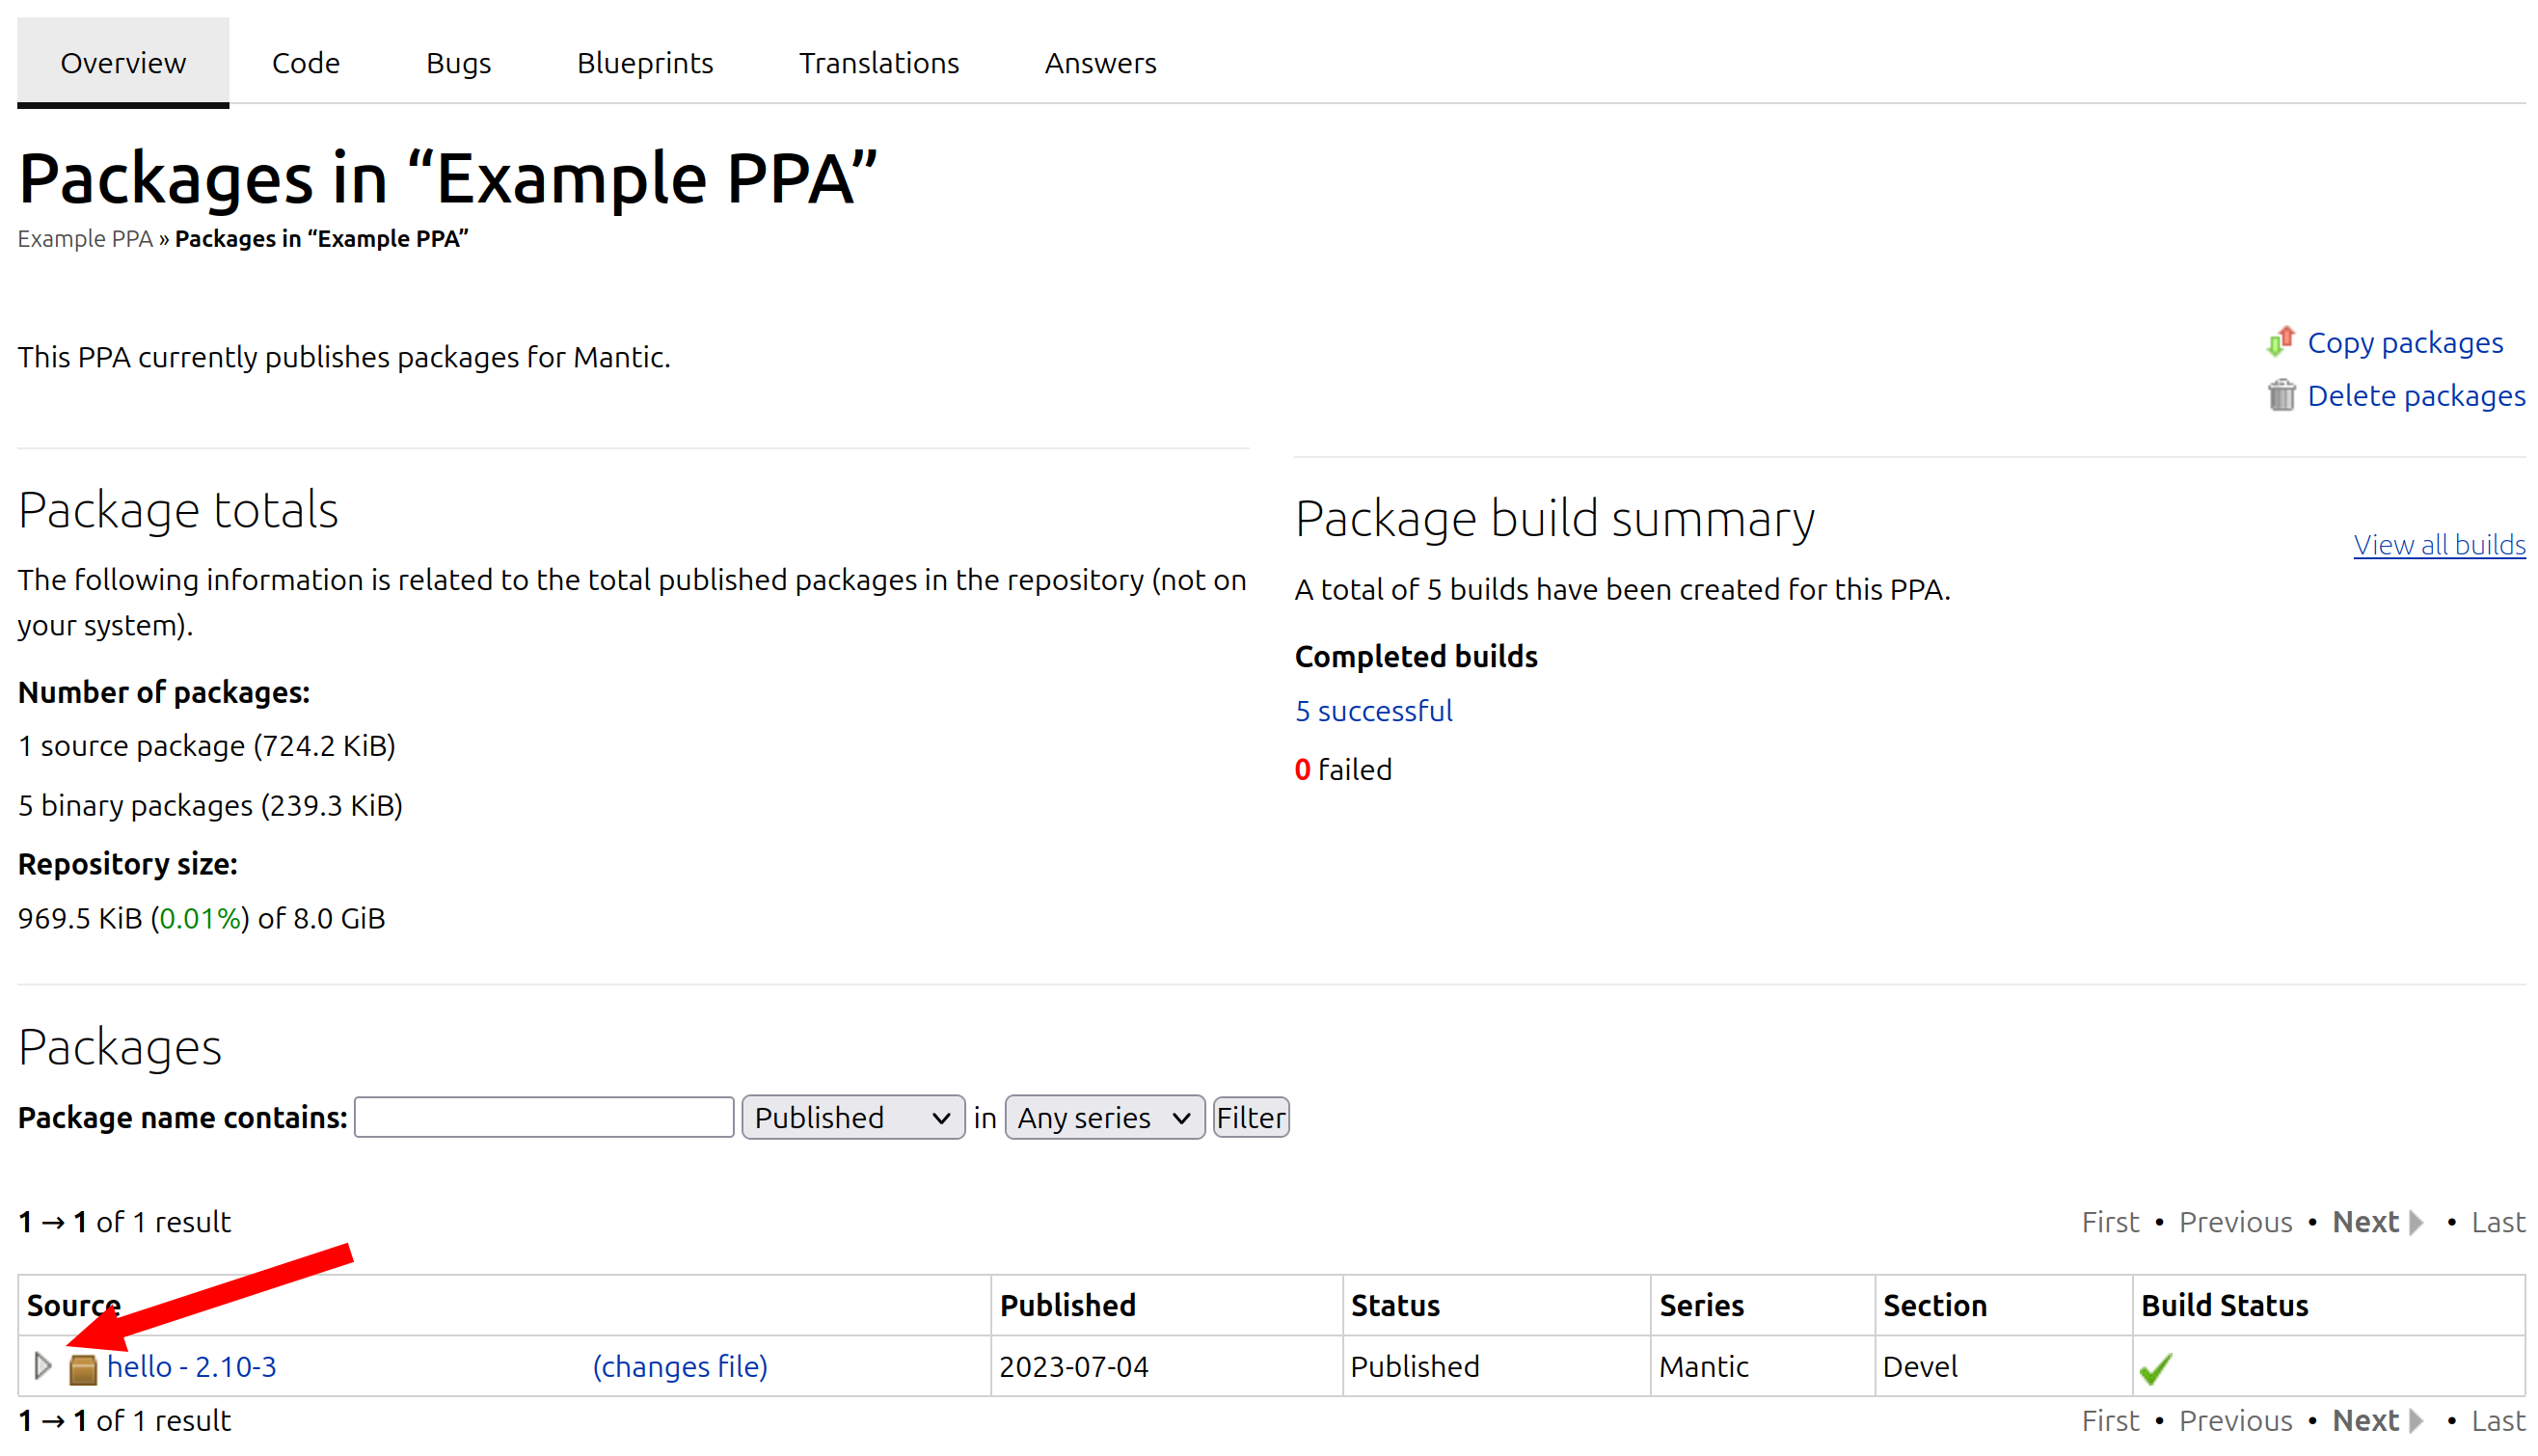Click the Example PPA breadcrumb link
Viewport: 2538px width, 1456px height.
(x=85, y=239)
